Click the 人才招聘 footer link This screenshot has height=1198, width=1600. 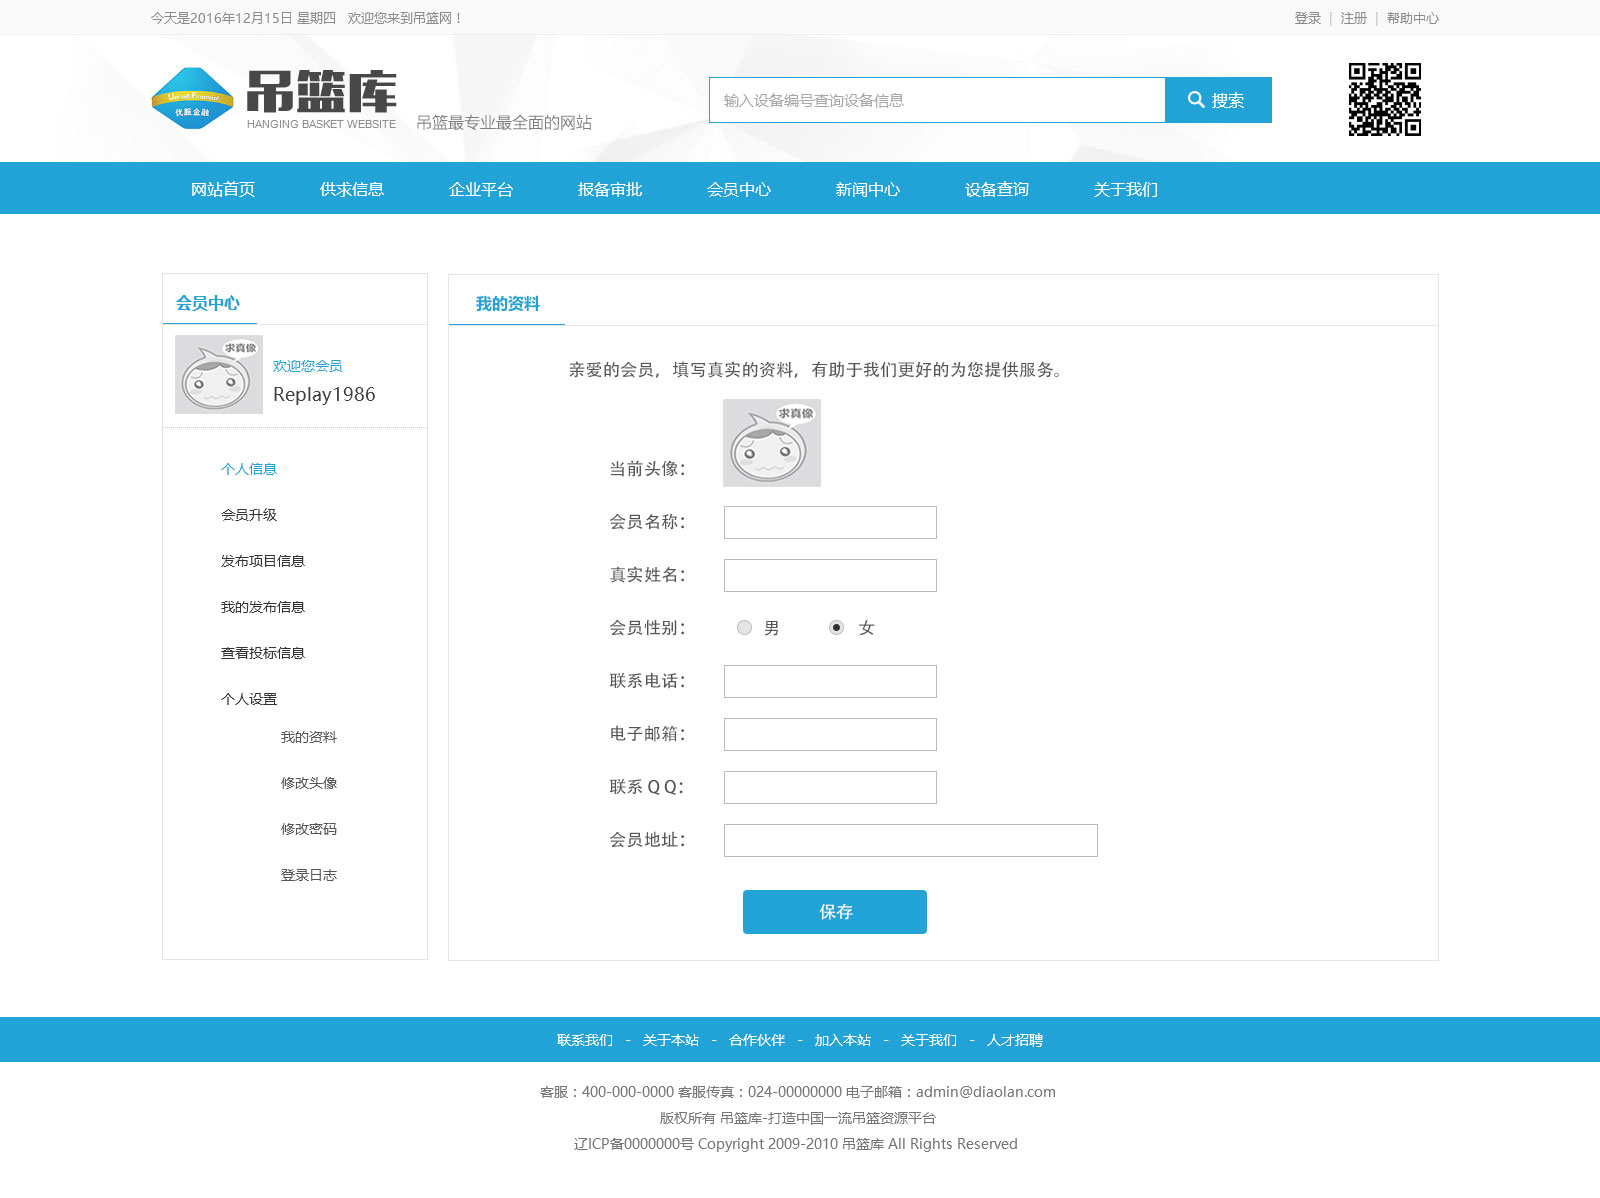[x=1016, y=1040]
